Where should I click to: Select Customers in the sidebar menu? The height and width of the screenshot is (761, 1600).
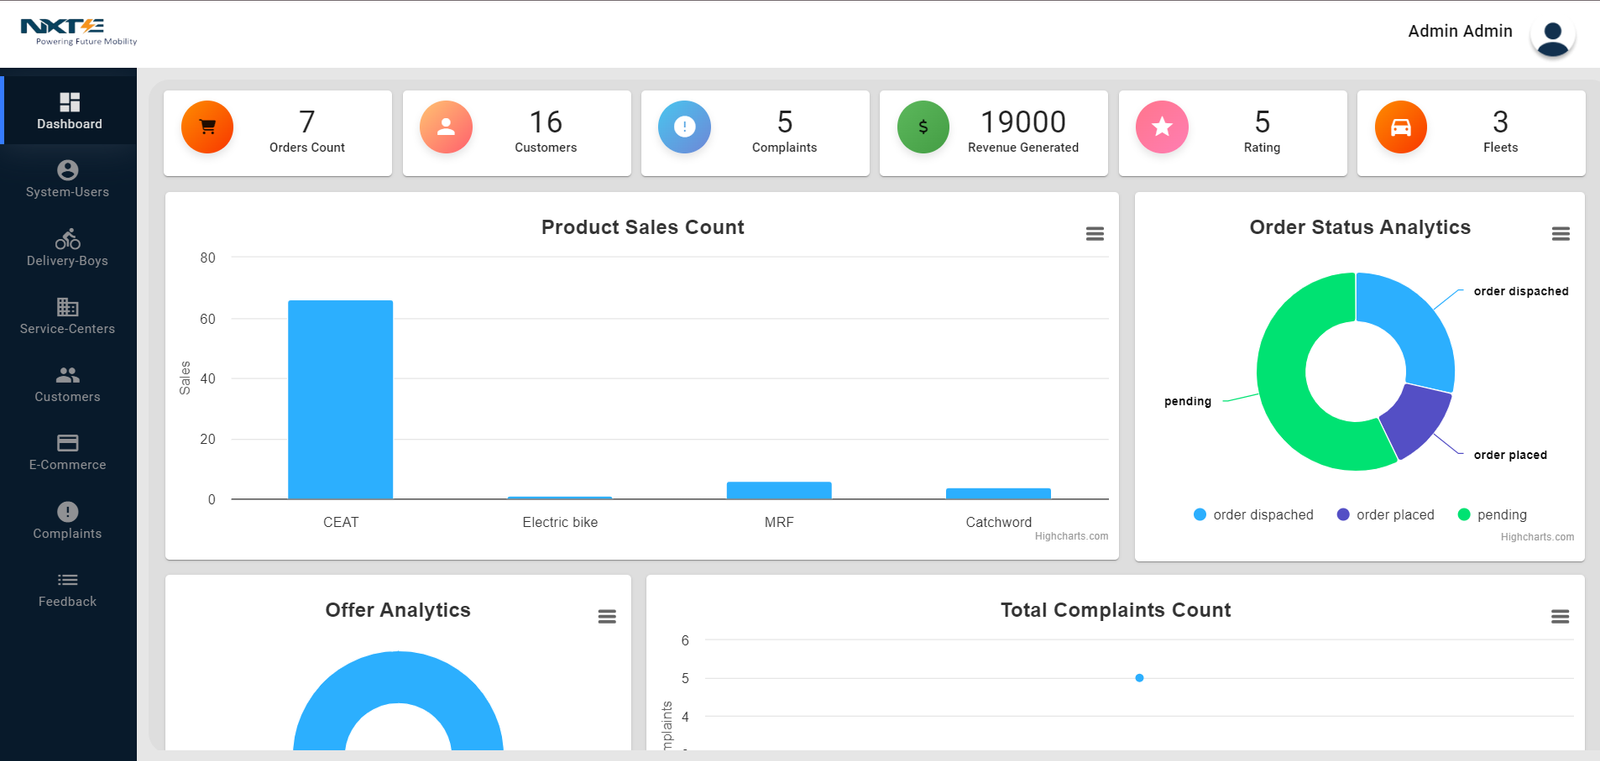point(68,383)
